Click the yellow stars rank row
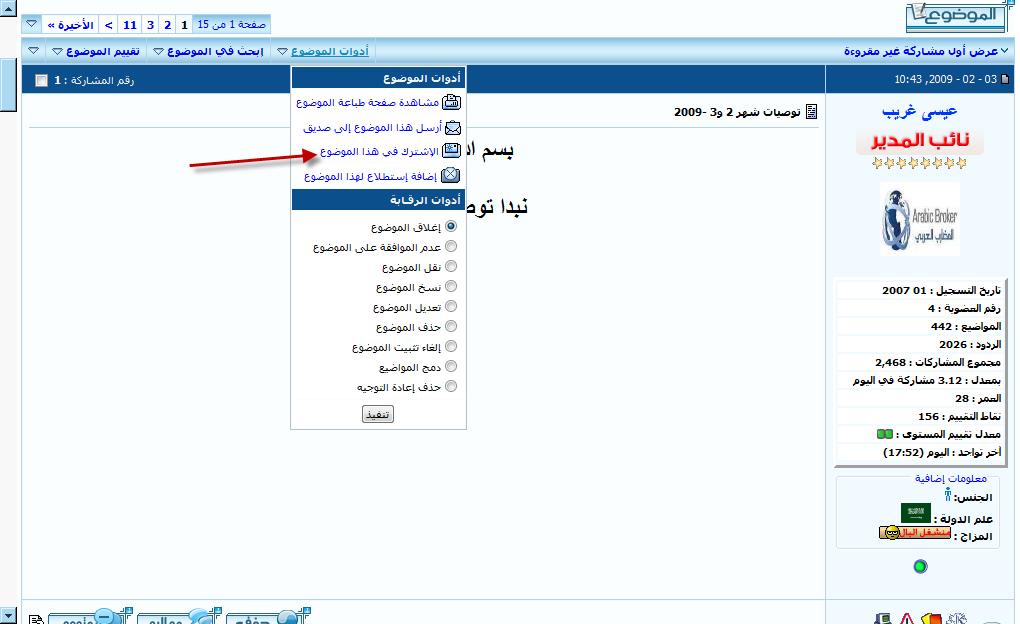 tap(919, 163)
